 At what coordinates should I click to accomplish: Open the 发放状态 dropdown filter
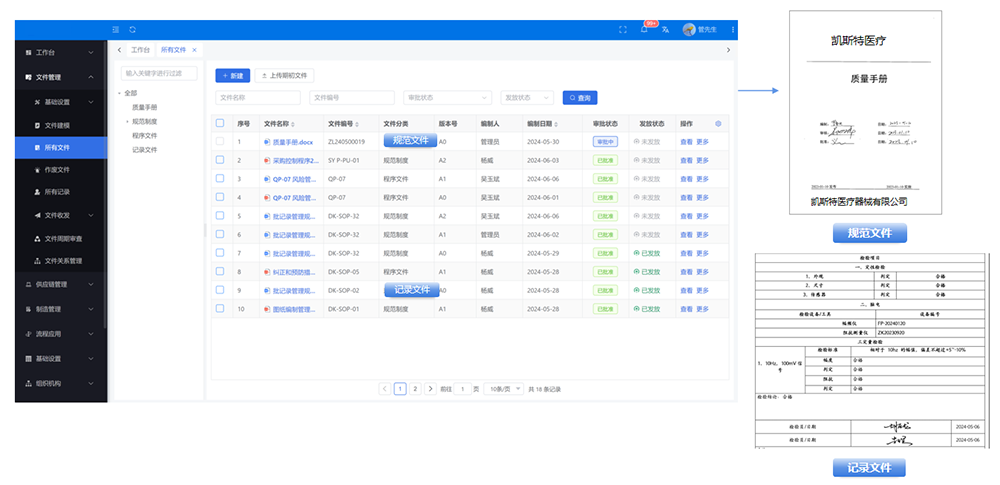tap(528, 98)
